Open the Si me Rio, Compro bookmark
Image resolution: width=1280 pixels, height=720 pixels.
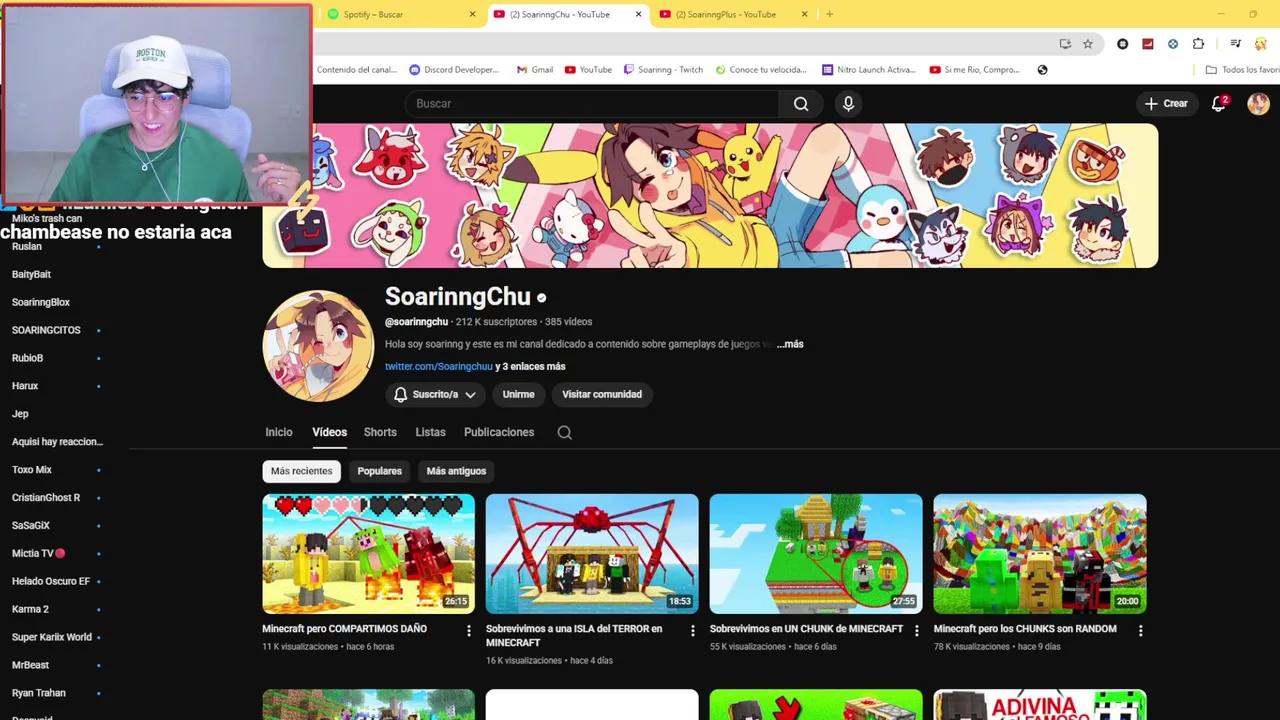(974, 70)
